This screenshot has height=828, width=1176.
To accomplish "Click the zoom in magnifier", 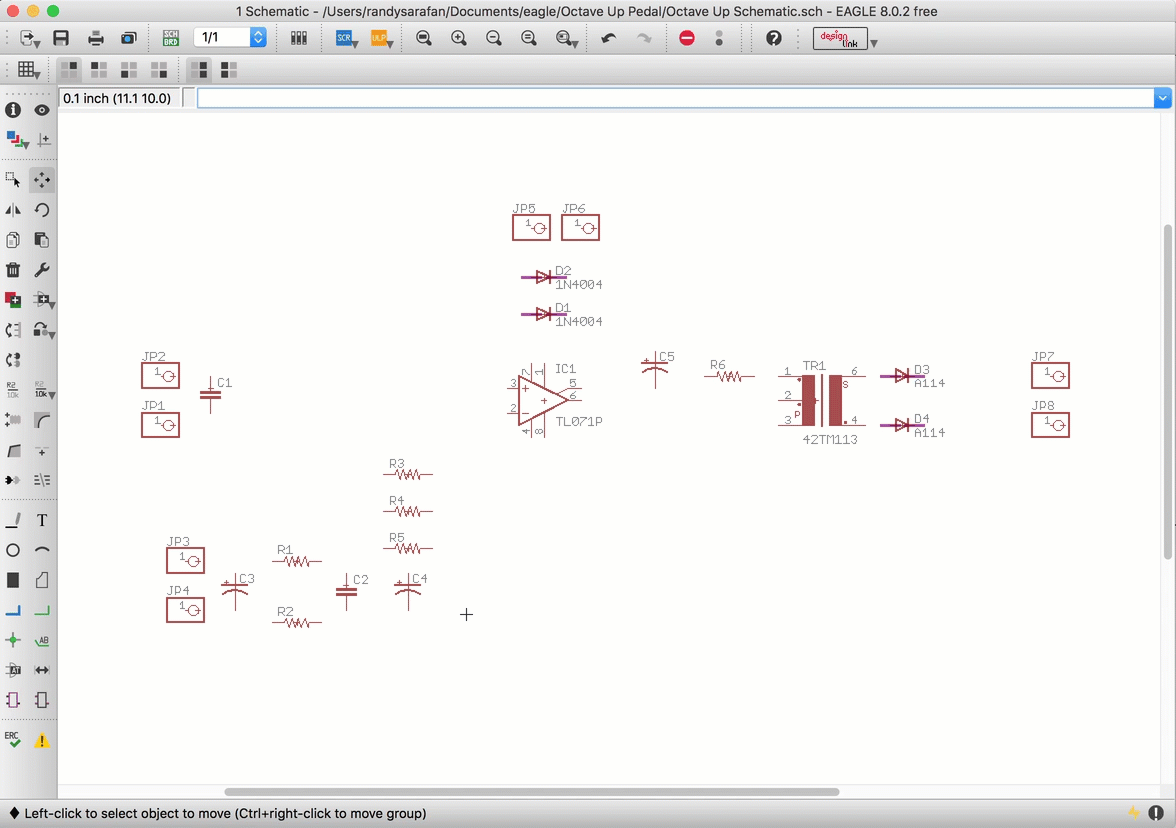I will [x=459, y=38].
